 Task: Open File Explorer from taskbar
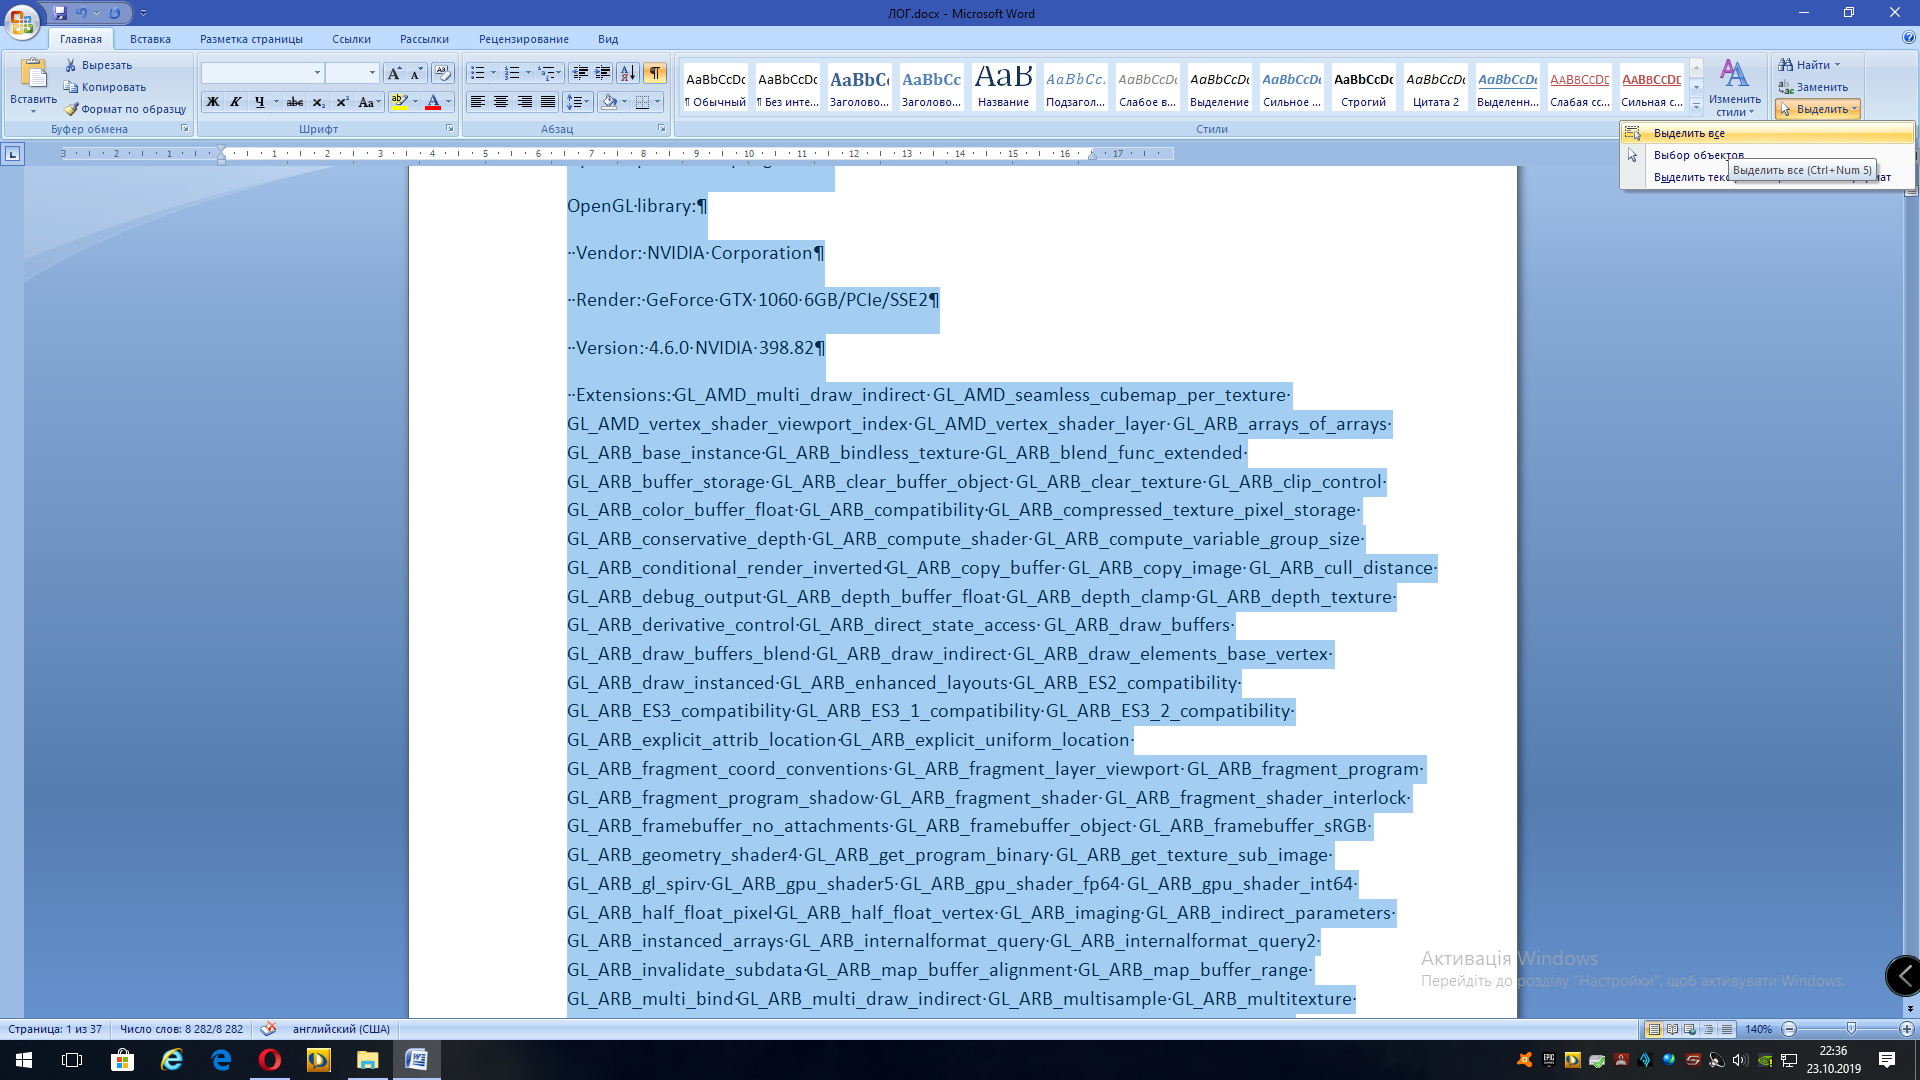[x=367, y=1060]
